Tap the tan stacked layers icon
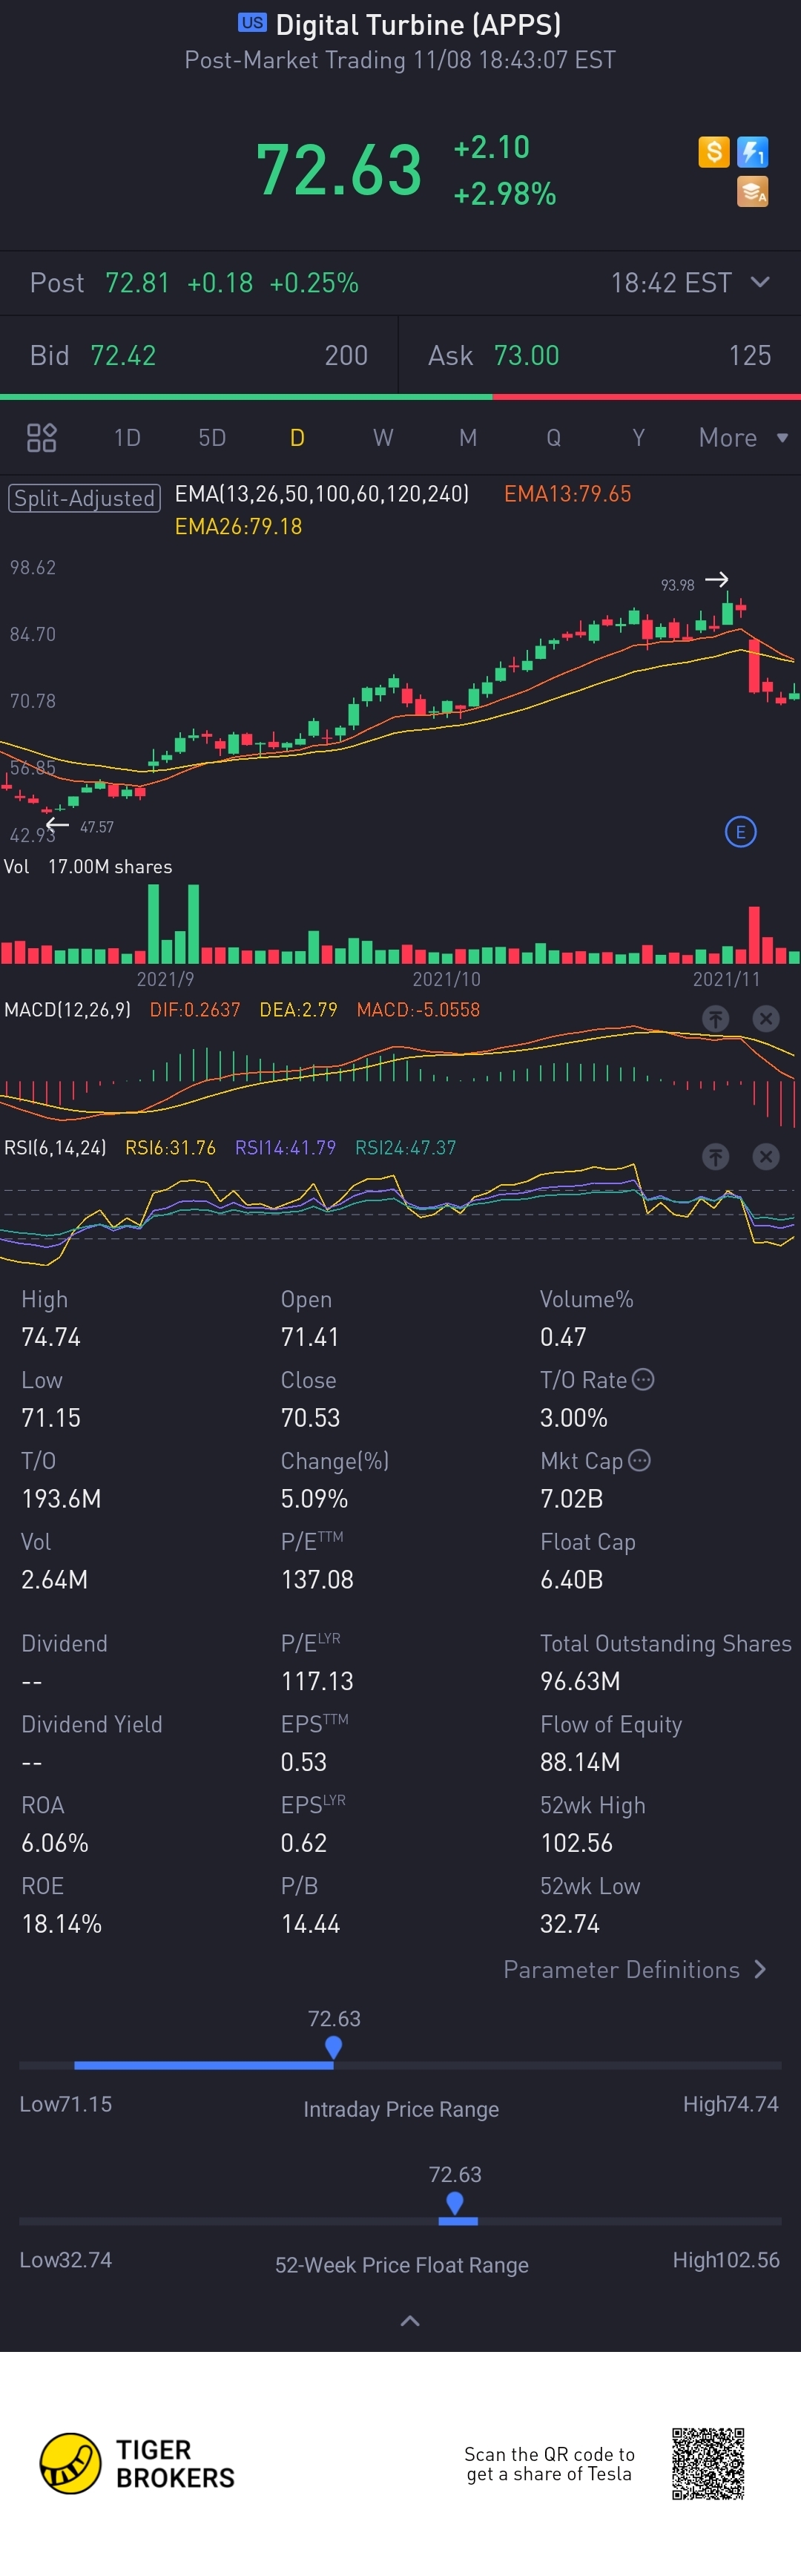801x2576 pixels. point(752,191)
